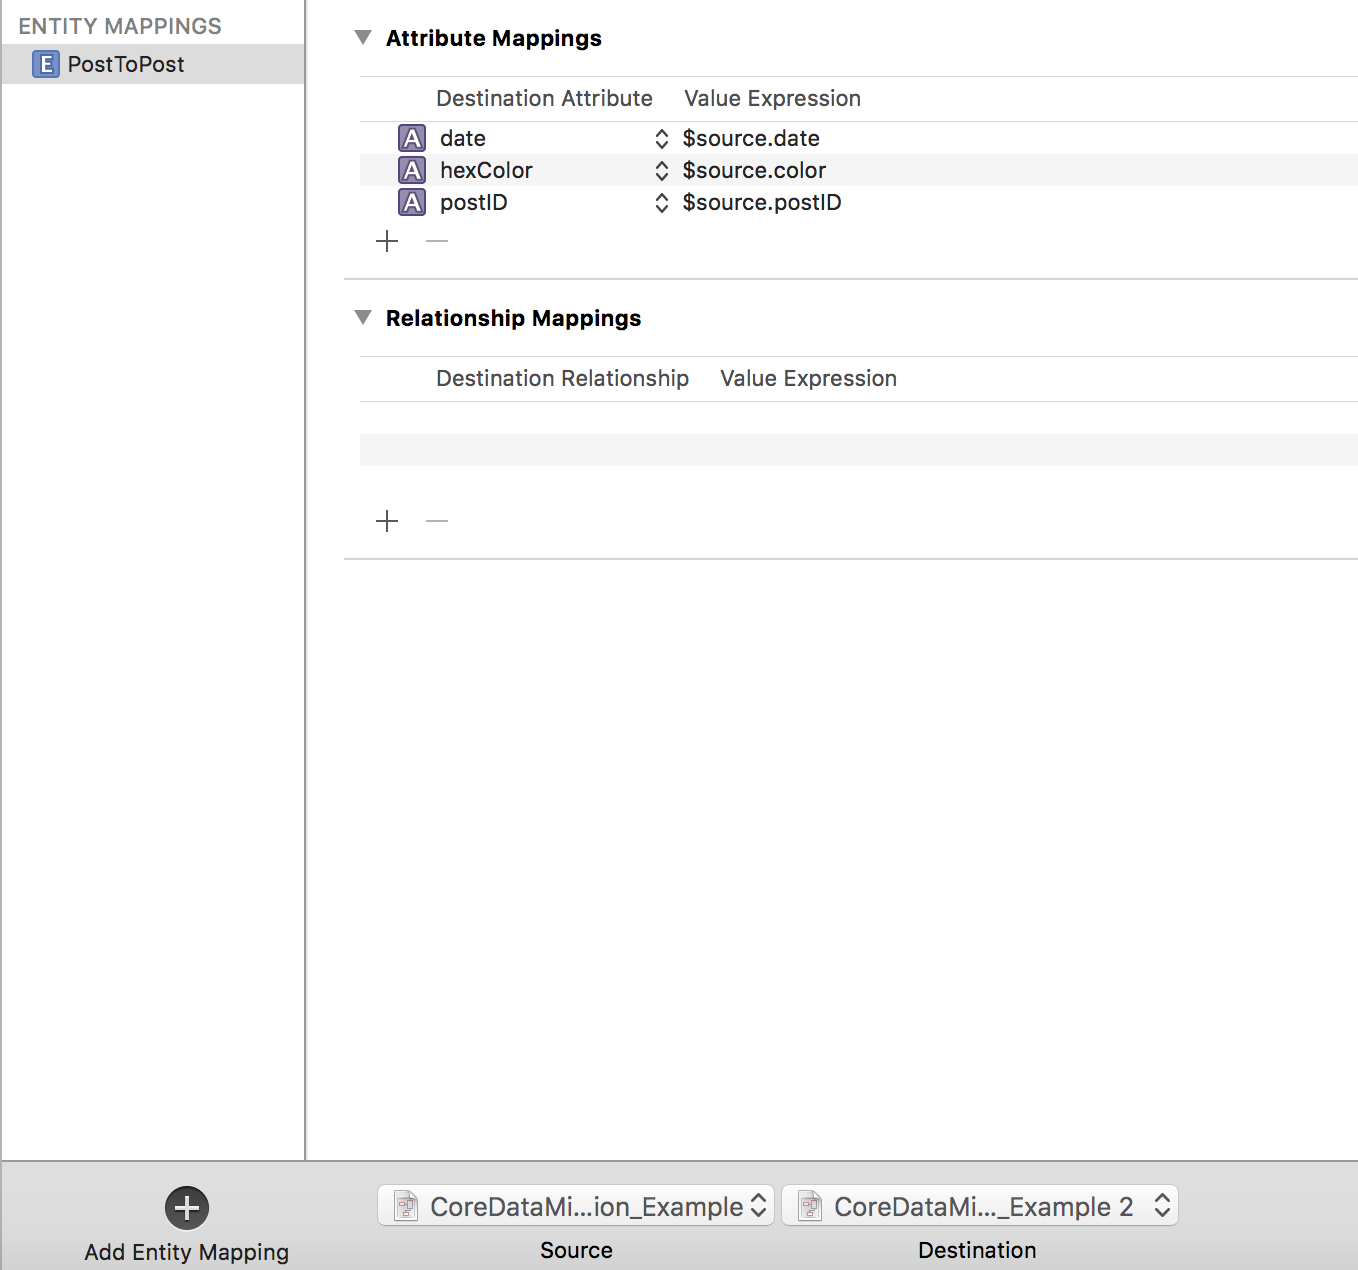Click the attribute icon beside date
The image size is (1358, 1270).
[412, 138]
